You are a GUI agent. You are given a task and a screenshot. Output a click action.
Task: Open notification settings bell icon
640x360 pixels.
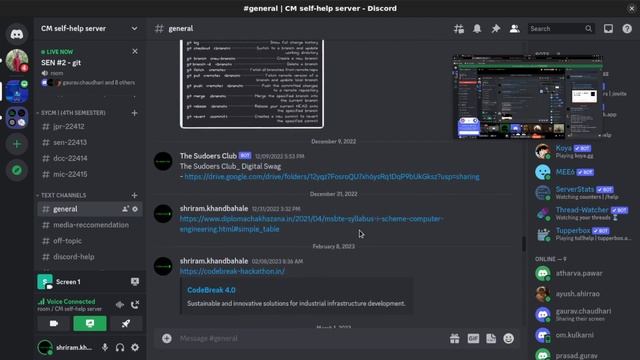tap(477, 29)
